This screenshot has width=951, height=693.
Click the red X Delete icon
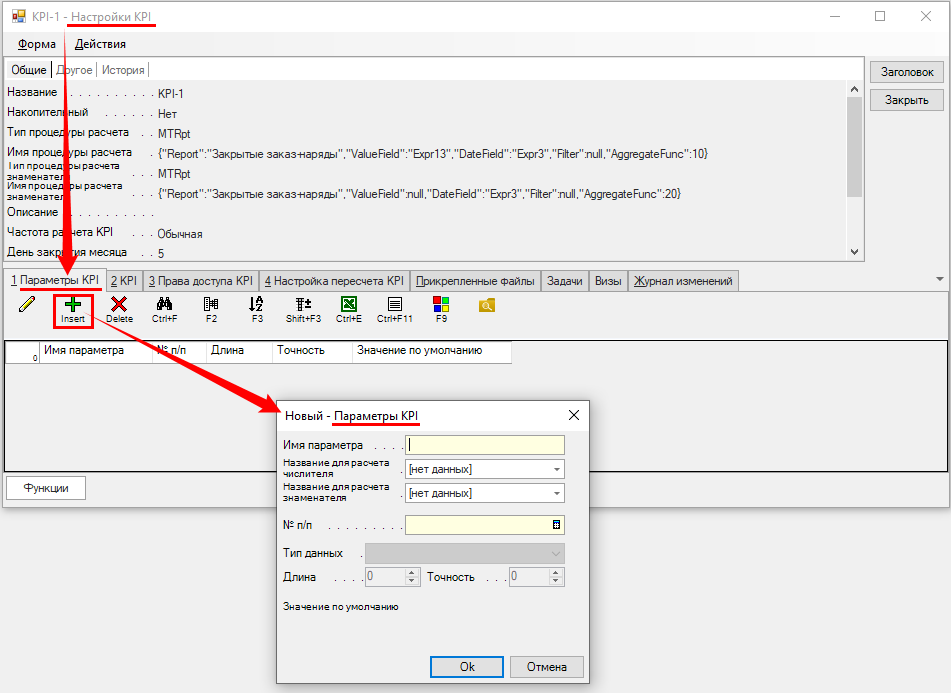[119, 305]
